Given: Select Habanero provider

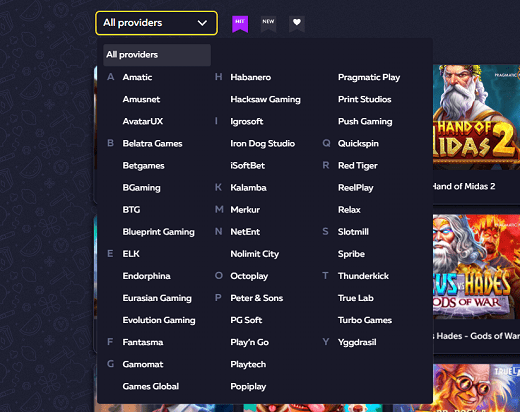Looking at the screenshot, I should [251, 77].
